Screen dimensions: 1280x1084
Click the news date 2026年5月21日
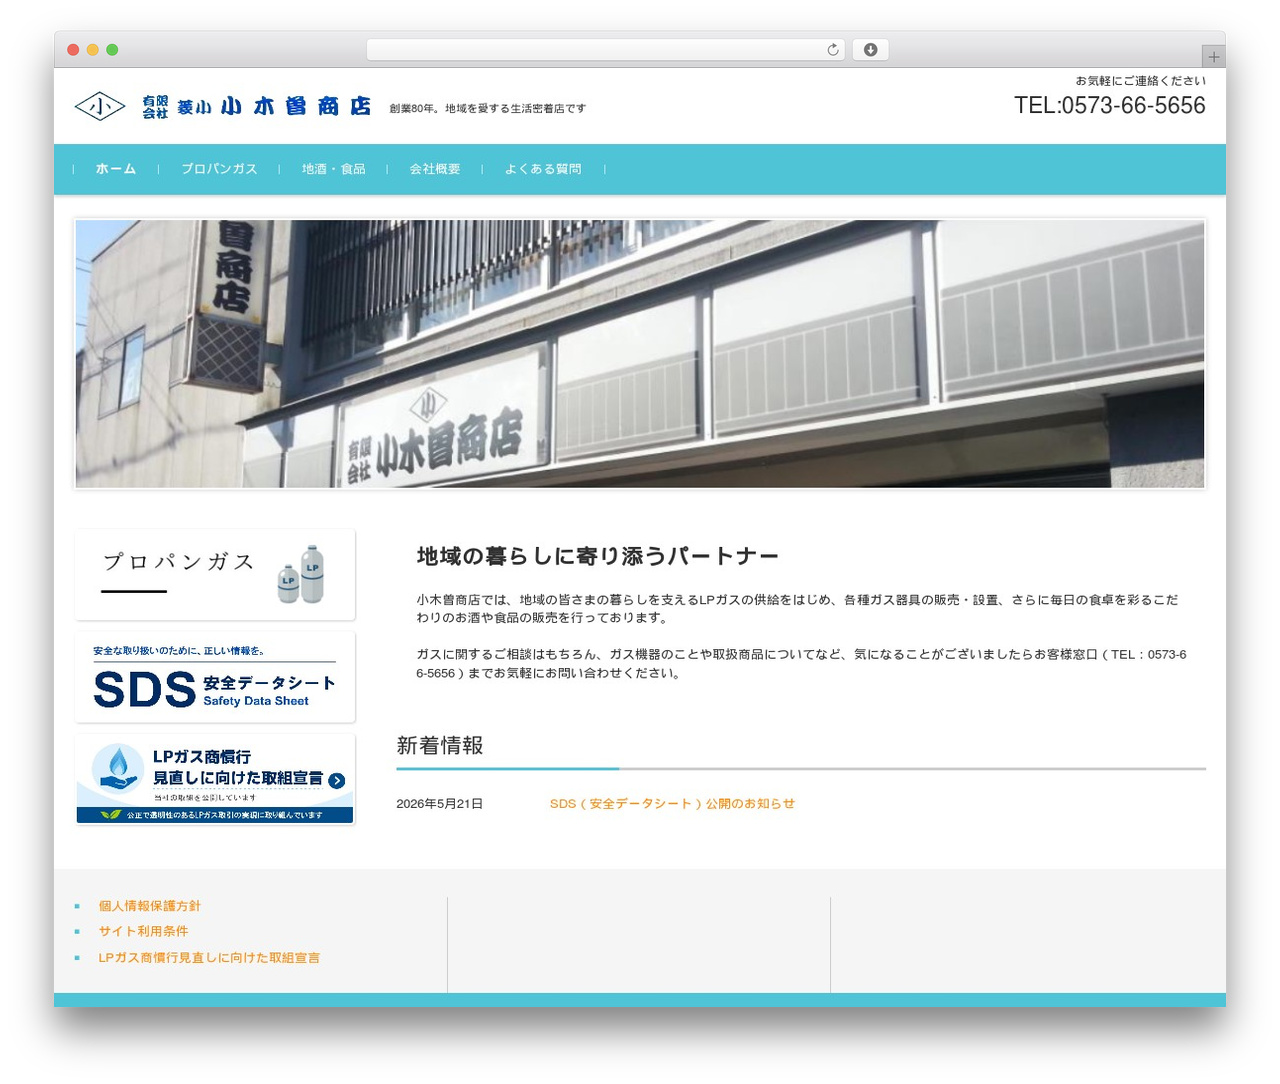pos(439,804)
